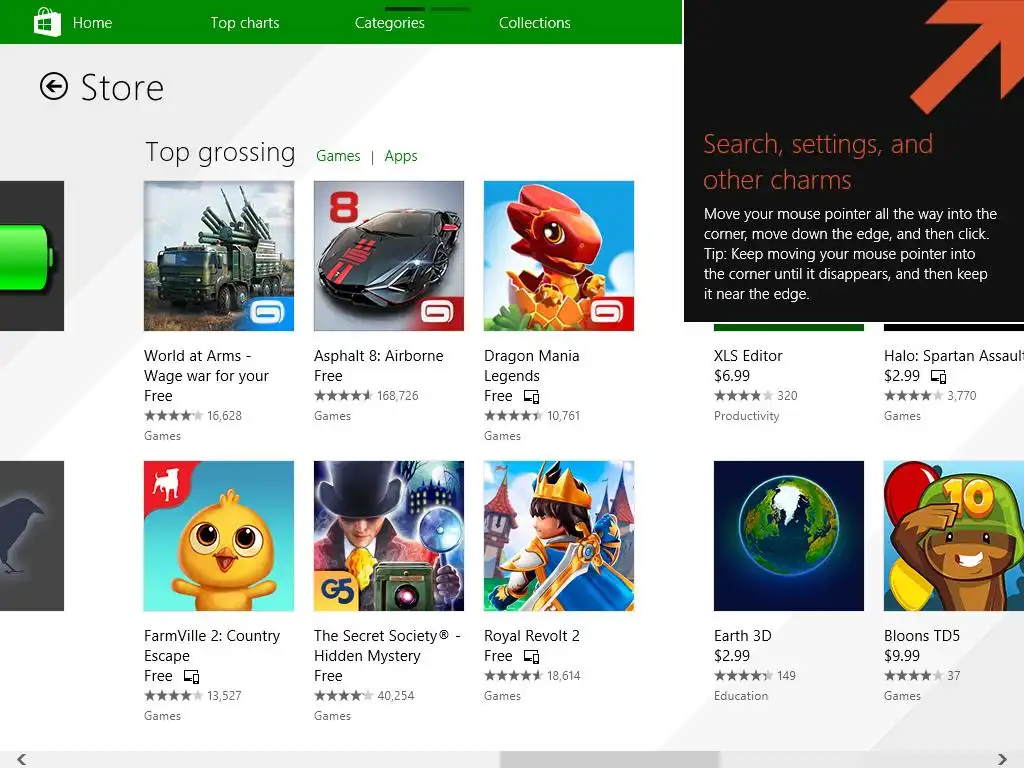Click star rating for FarmVille 13,527

pos(173,696)
